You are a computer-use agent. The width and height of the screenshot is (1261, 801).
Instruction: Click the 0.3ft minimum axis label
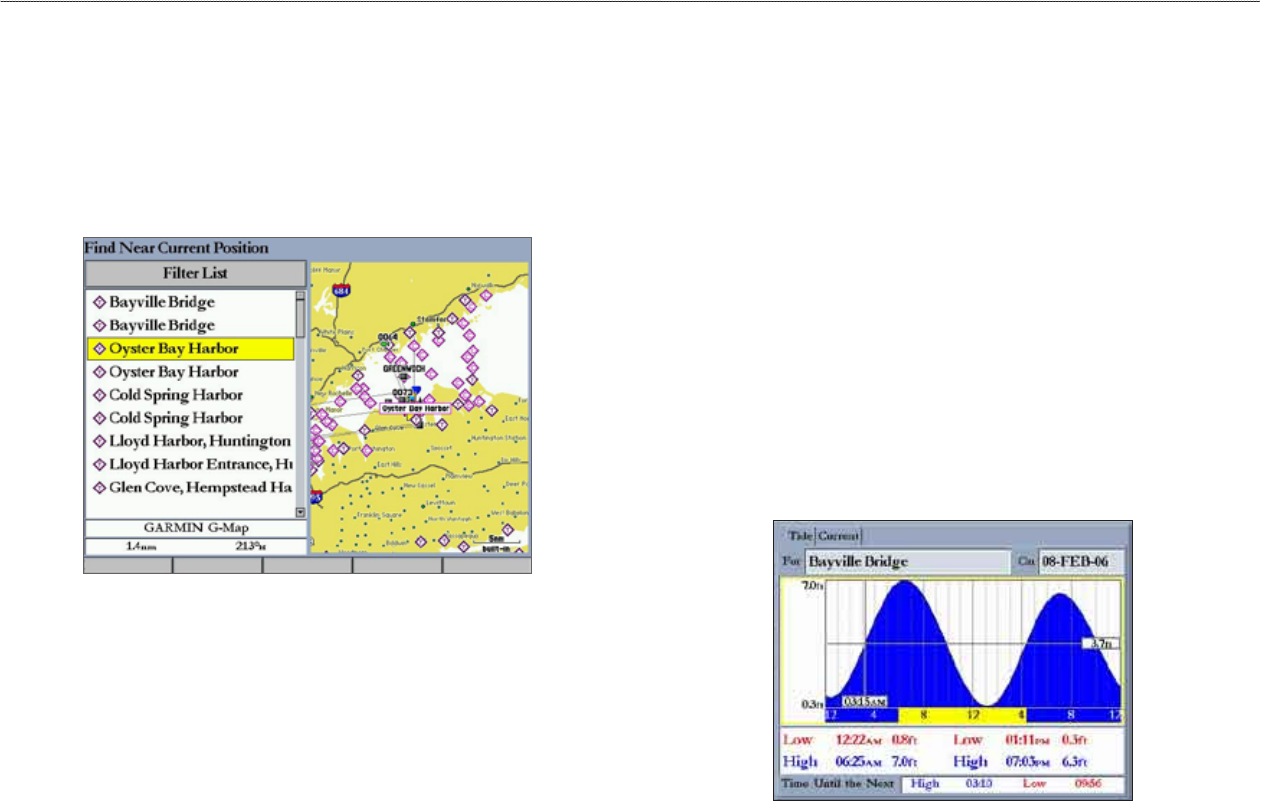tap(811, 704)
